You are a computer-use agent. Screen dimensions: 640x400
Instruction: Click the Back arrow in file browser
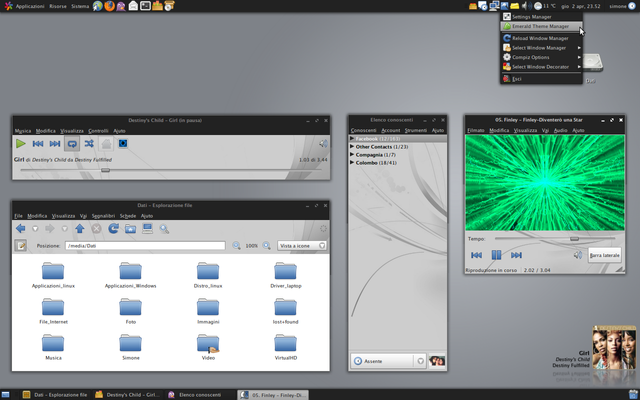coord(21,229)
